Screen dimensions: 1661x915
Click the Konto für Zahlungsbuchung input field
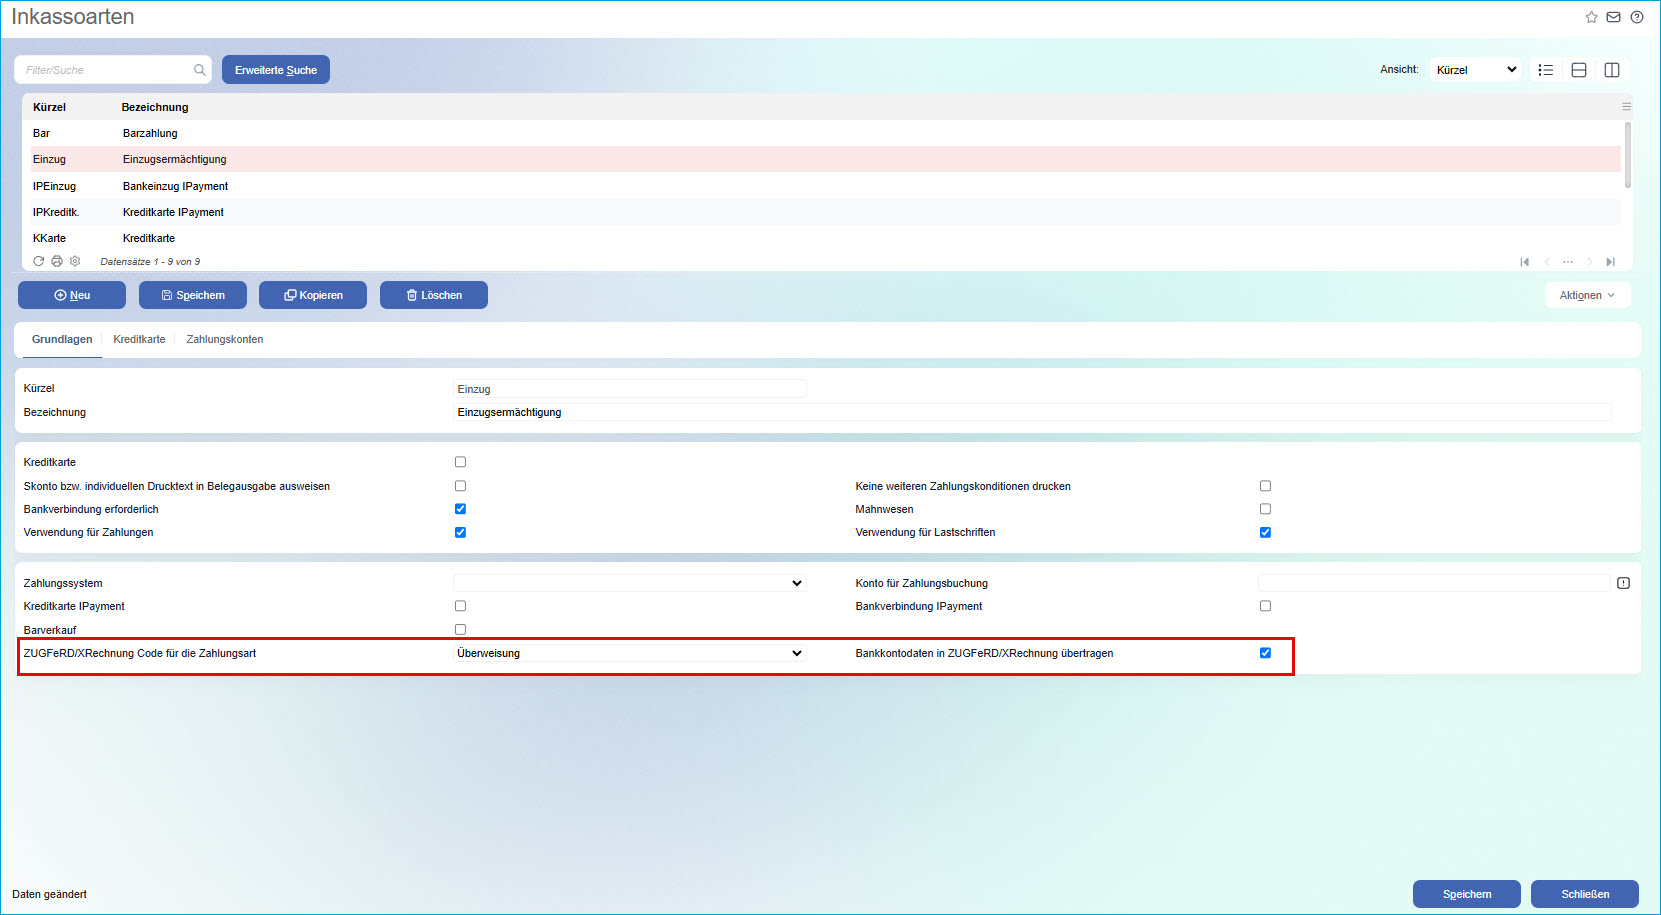1434,583
